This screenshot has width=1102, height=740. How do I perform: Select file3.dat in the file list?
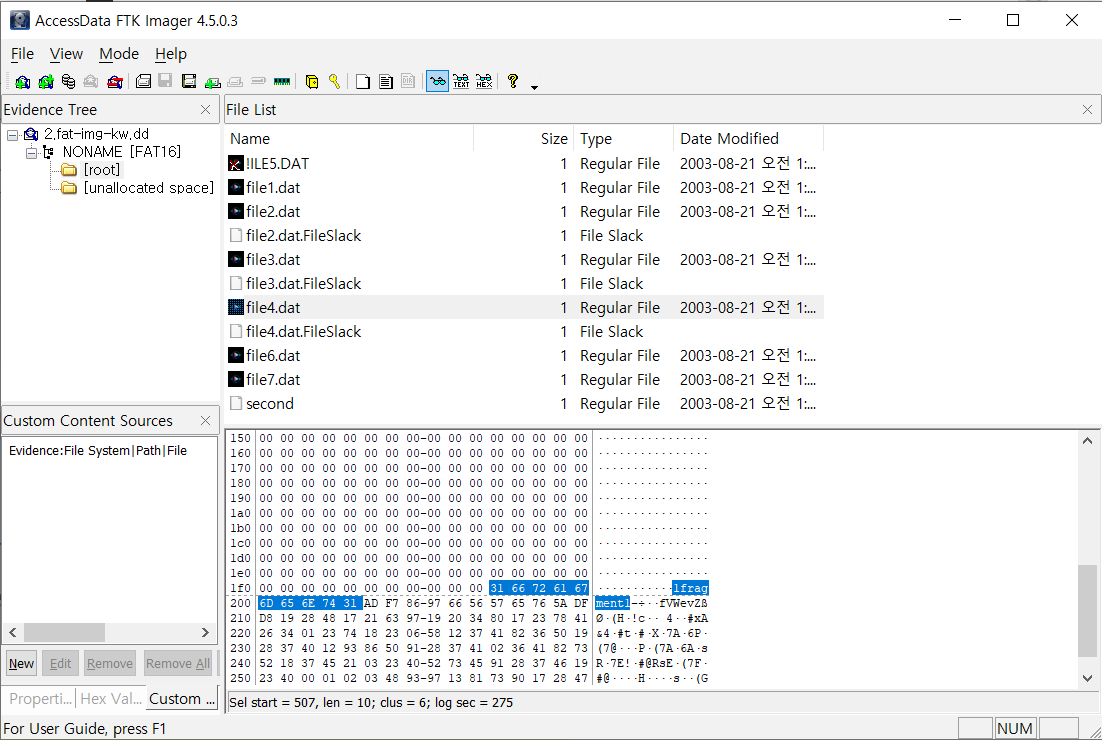coord(273,260)
